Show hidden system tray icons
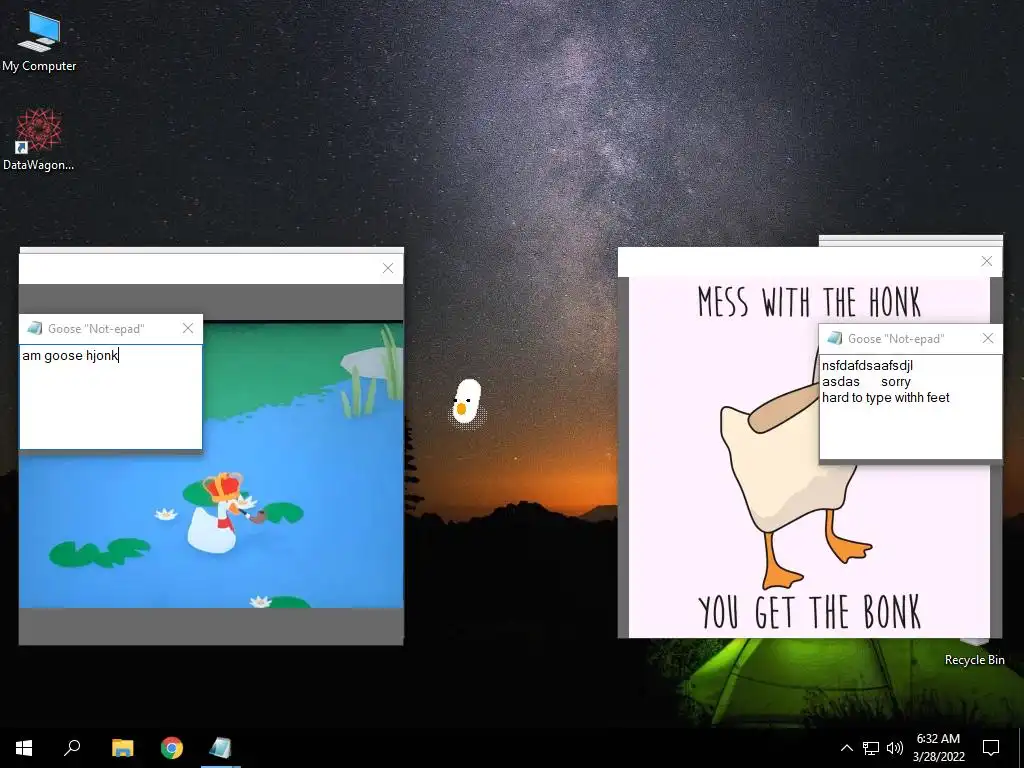 pyautogui.click(x=846, y=748)
